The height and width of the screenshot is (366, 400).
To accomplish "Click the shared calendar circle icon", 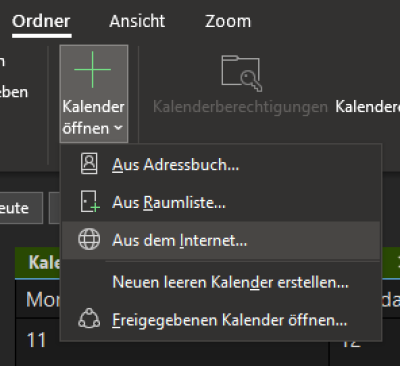I will [89, 319].
